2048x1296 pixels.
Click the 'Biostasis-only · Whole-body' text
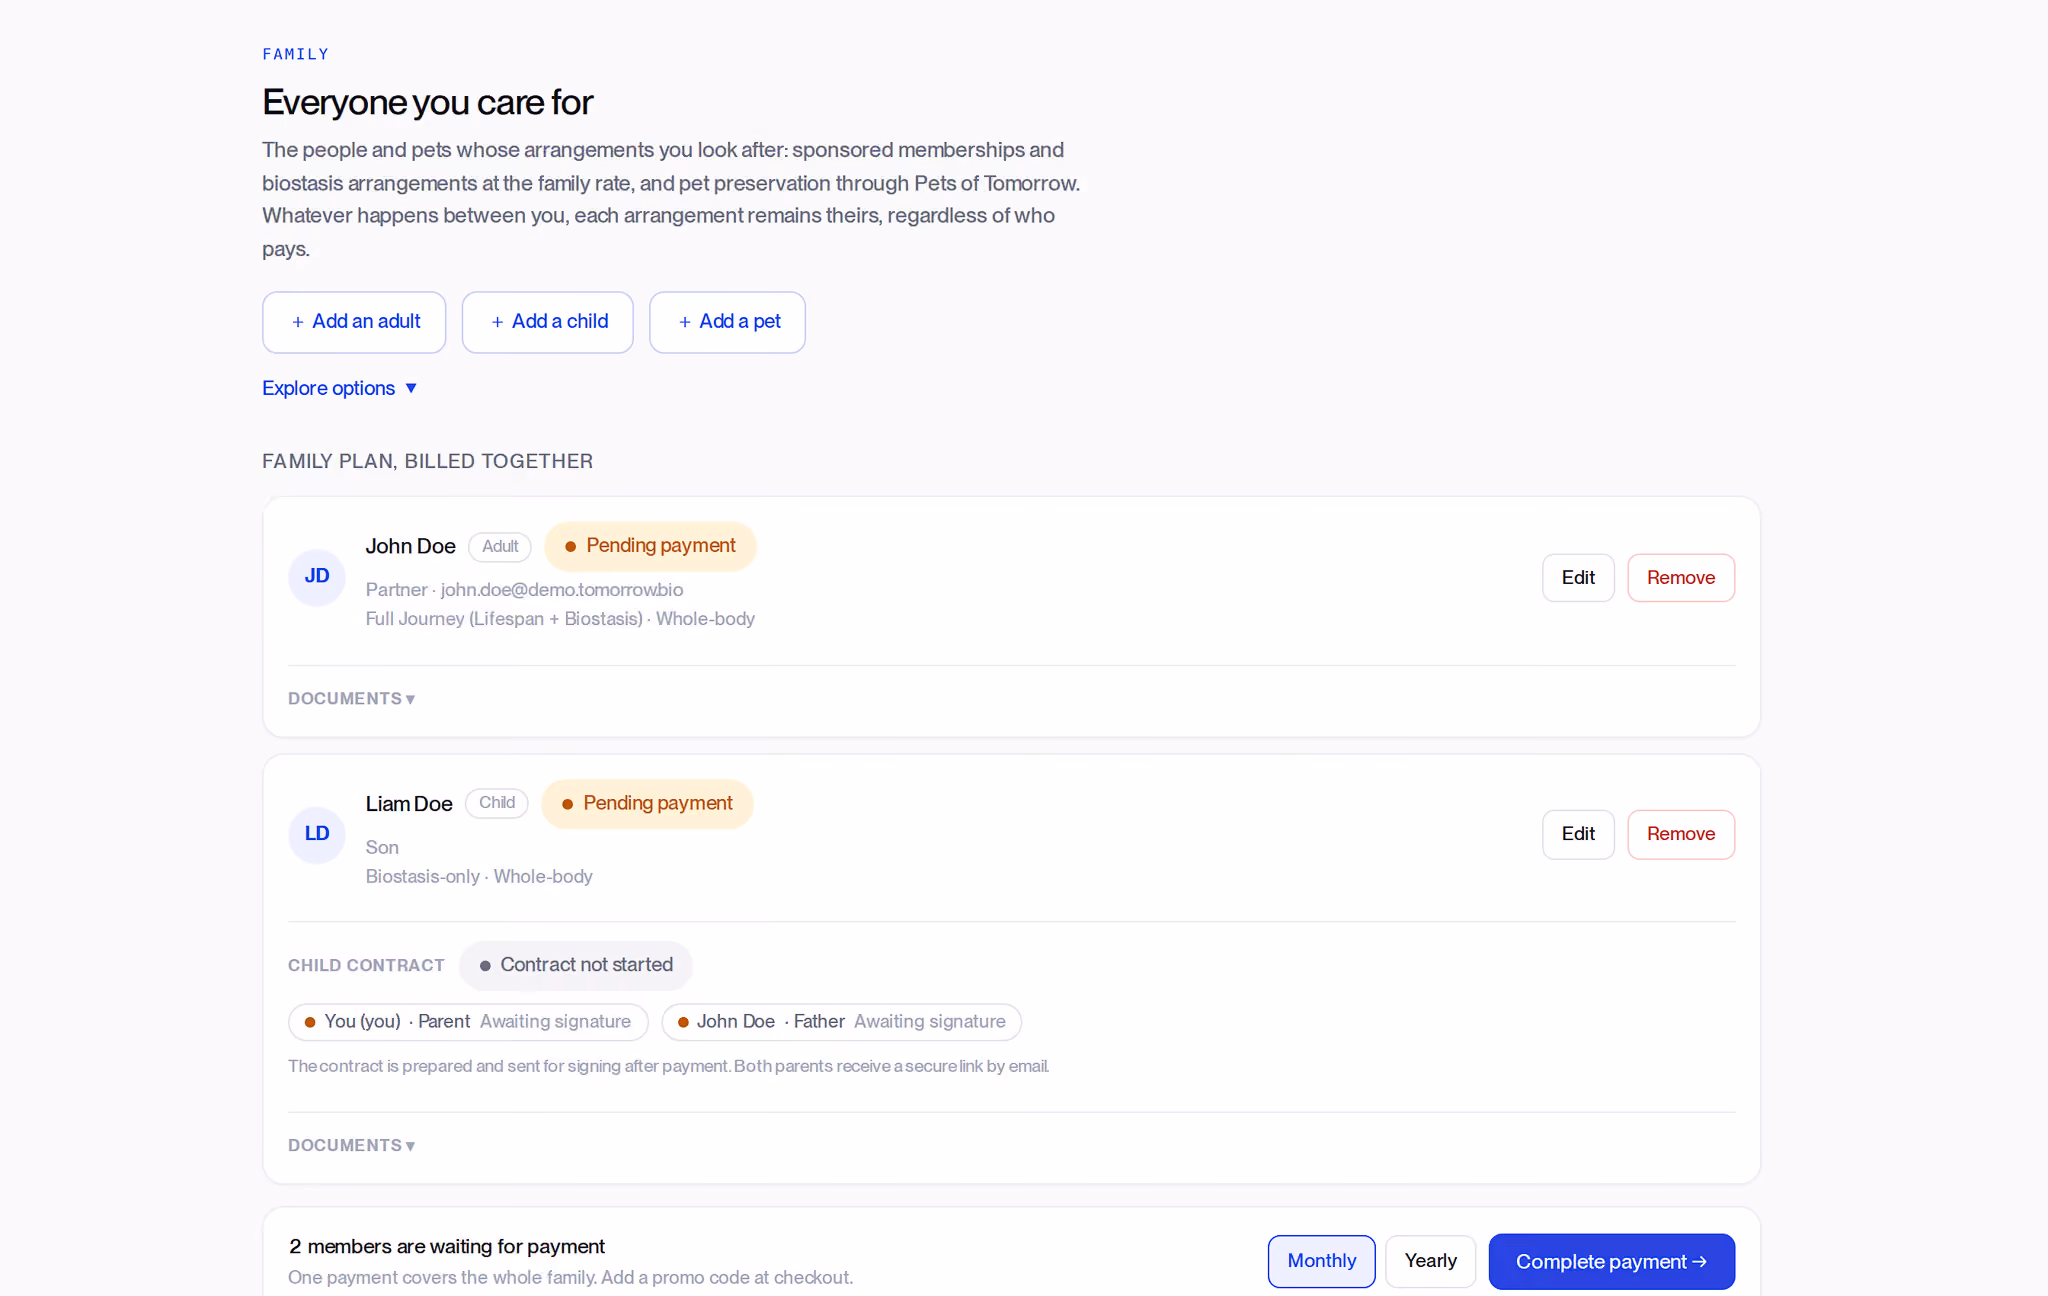coord(479,877)
